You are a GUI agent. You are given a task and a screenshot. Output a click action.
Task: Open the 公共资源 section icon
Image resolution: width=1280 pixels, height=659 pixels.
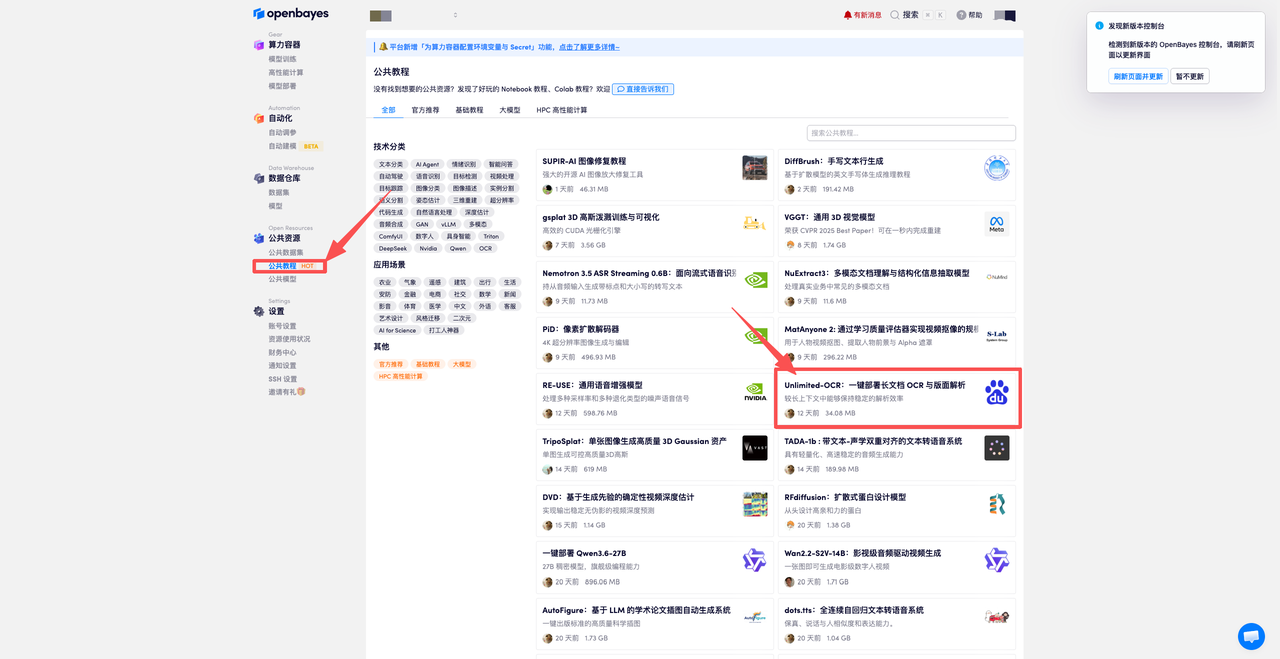[259, 238]
